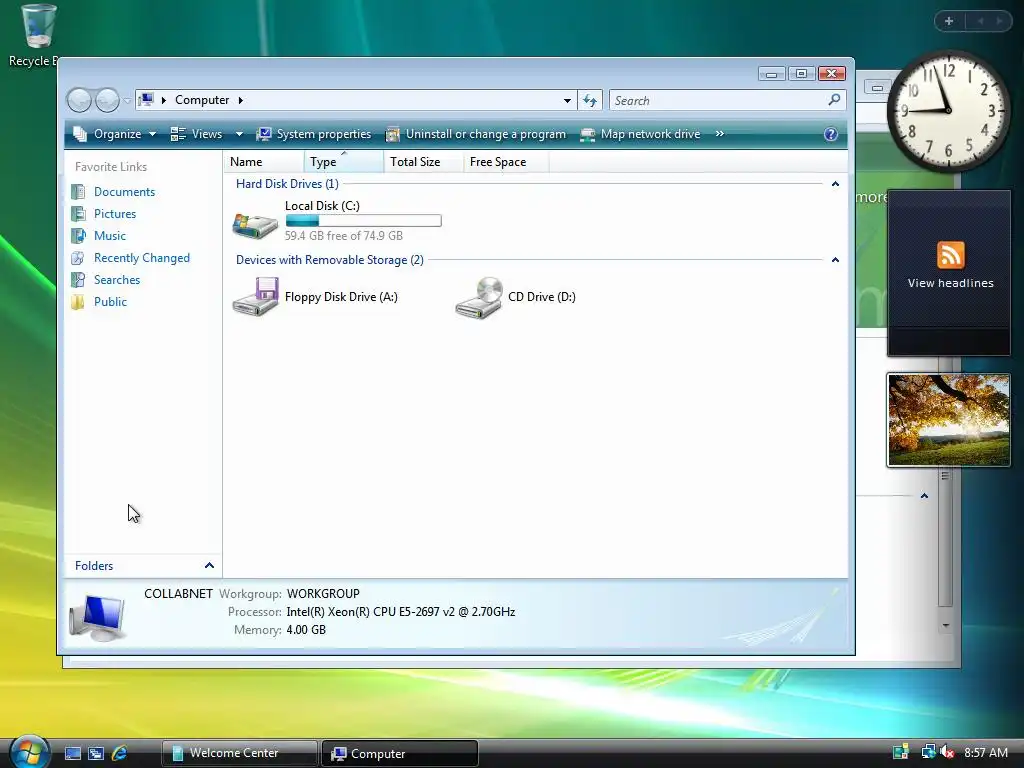Screen dimensions: 1024x768
Task: Choose Map network drive
Action: (x=640, y=134)
